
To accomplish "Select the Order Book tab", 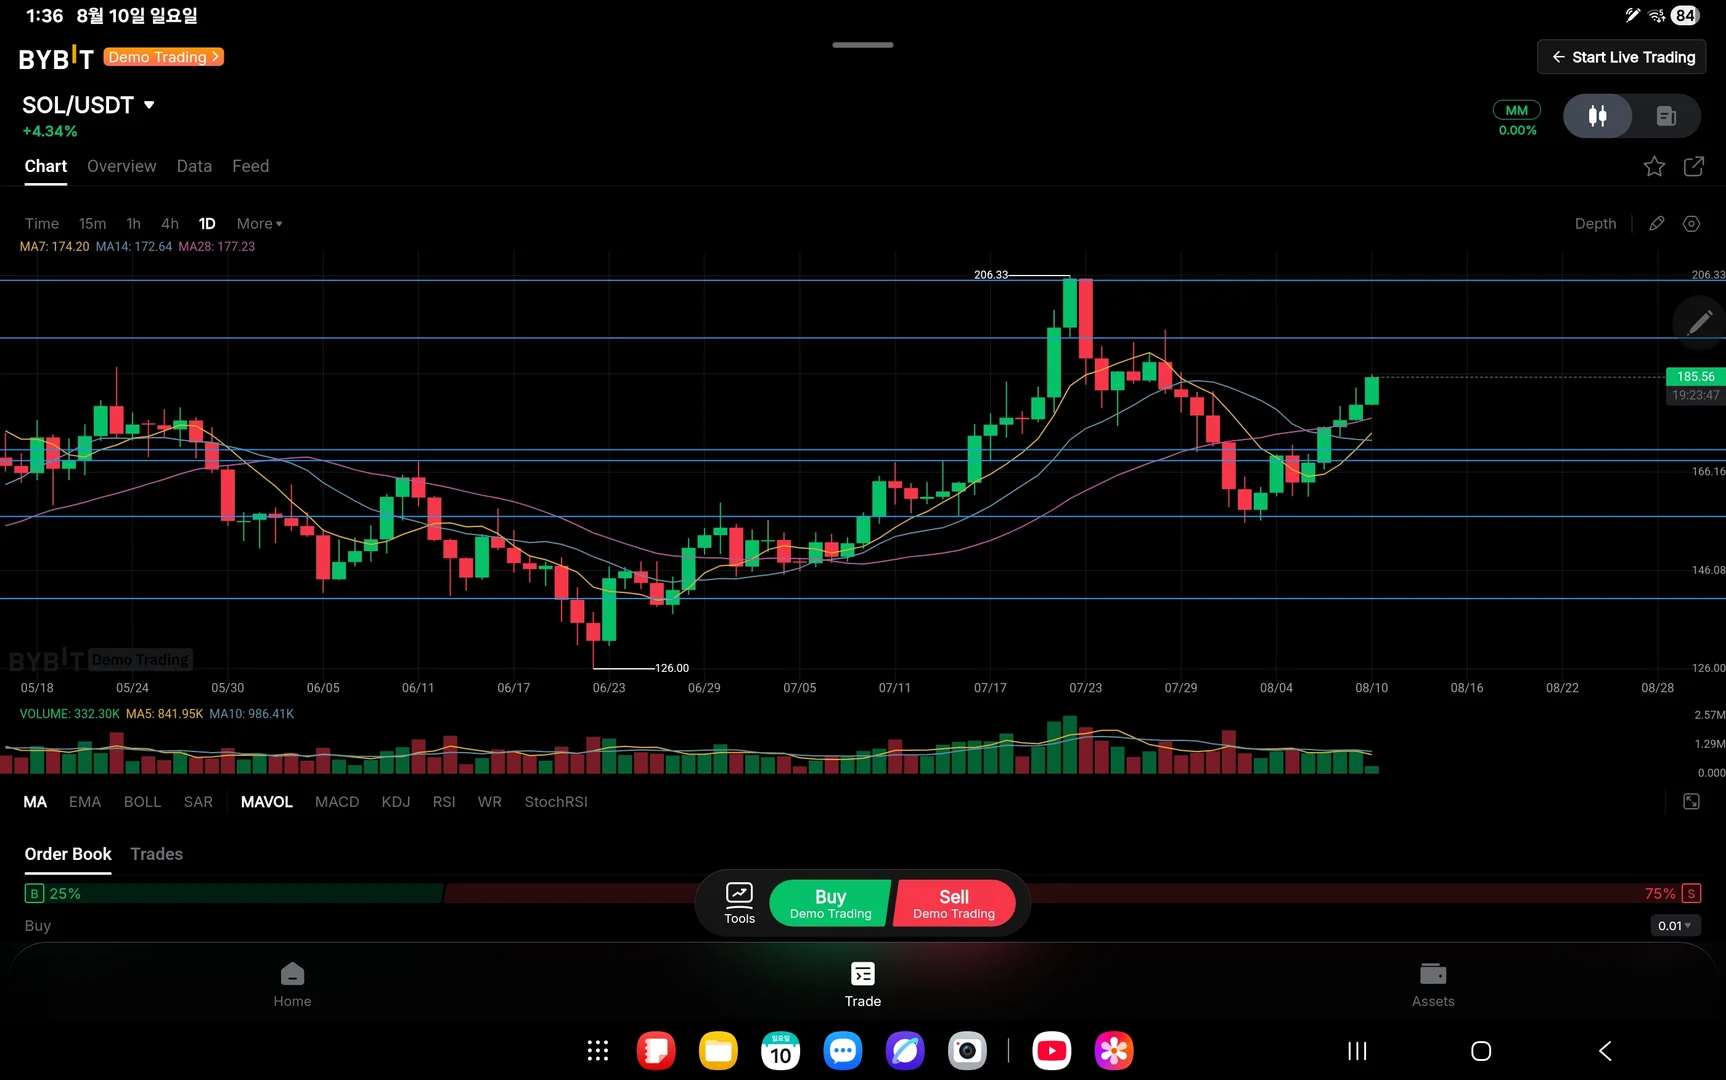I will 68,854.
